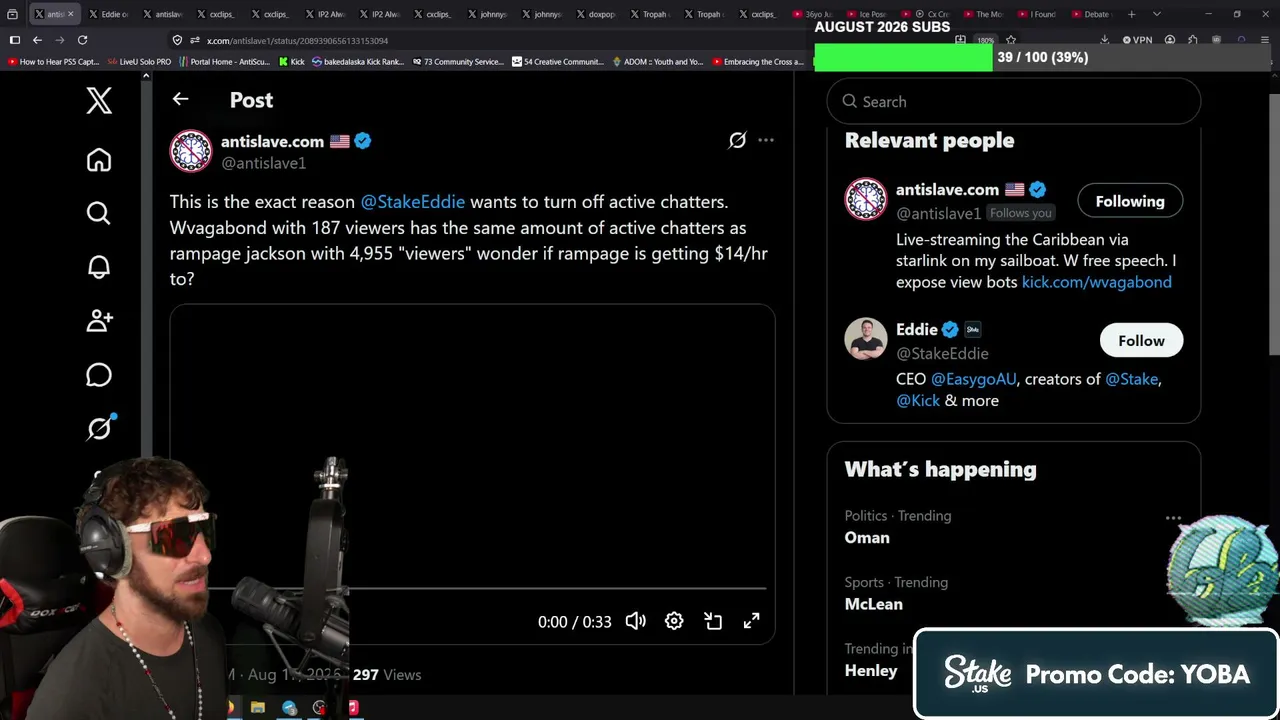Open the @Stake mention in Eddie's bio
The width and height of the screenshot is (1280, 720).
1131,379
